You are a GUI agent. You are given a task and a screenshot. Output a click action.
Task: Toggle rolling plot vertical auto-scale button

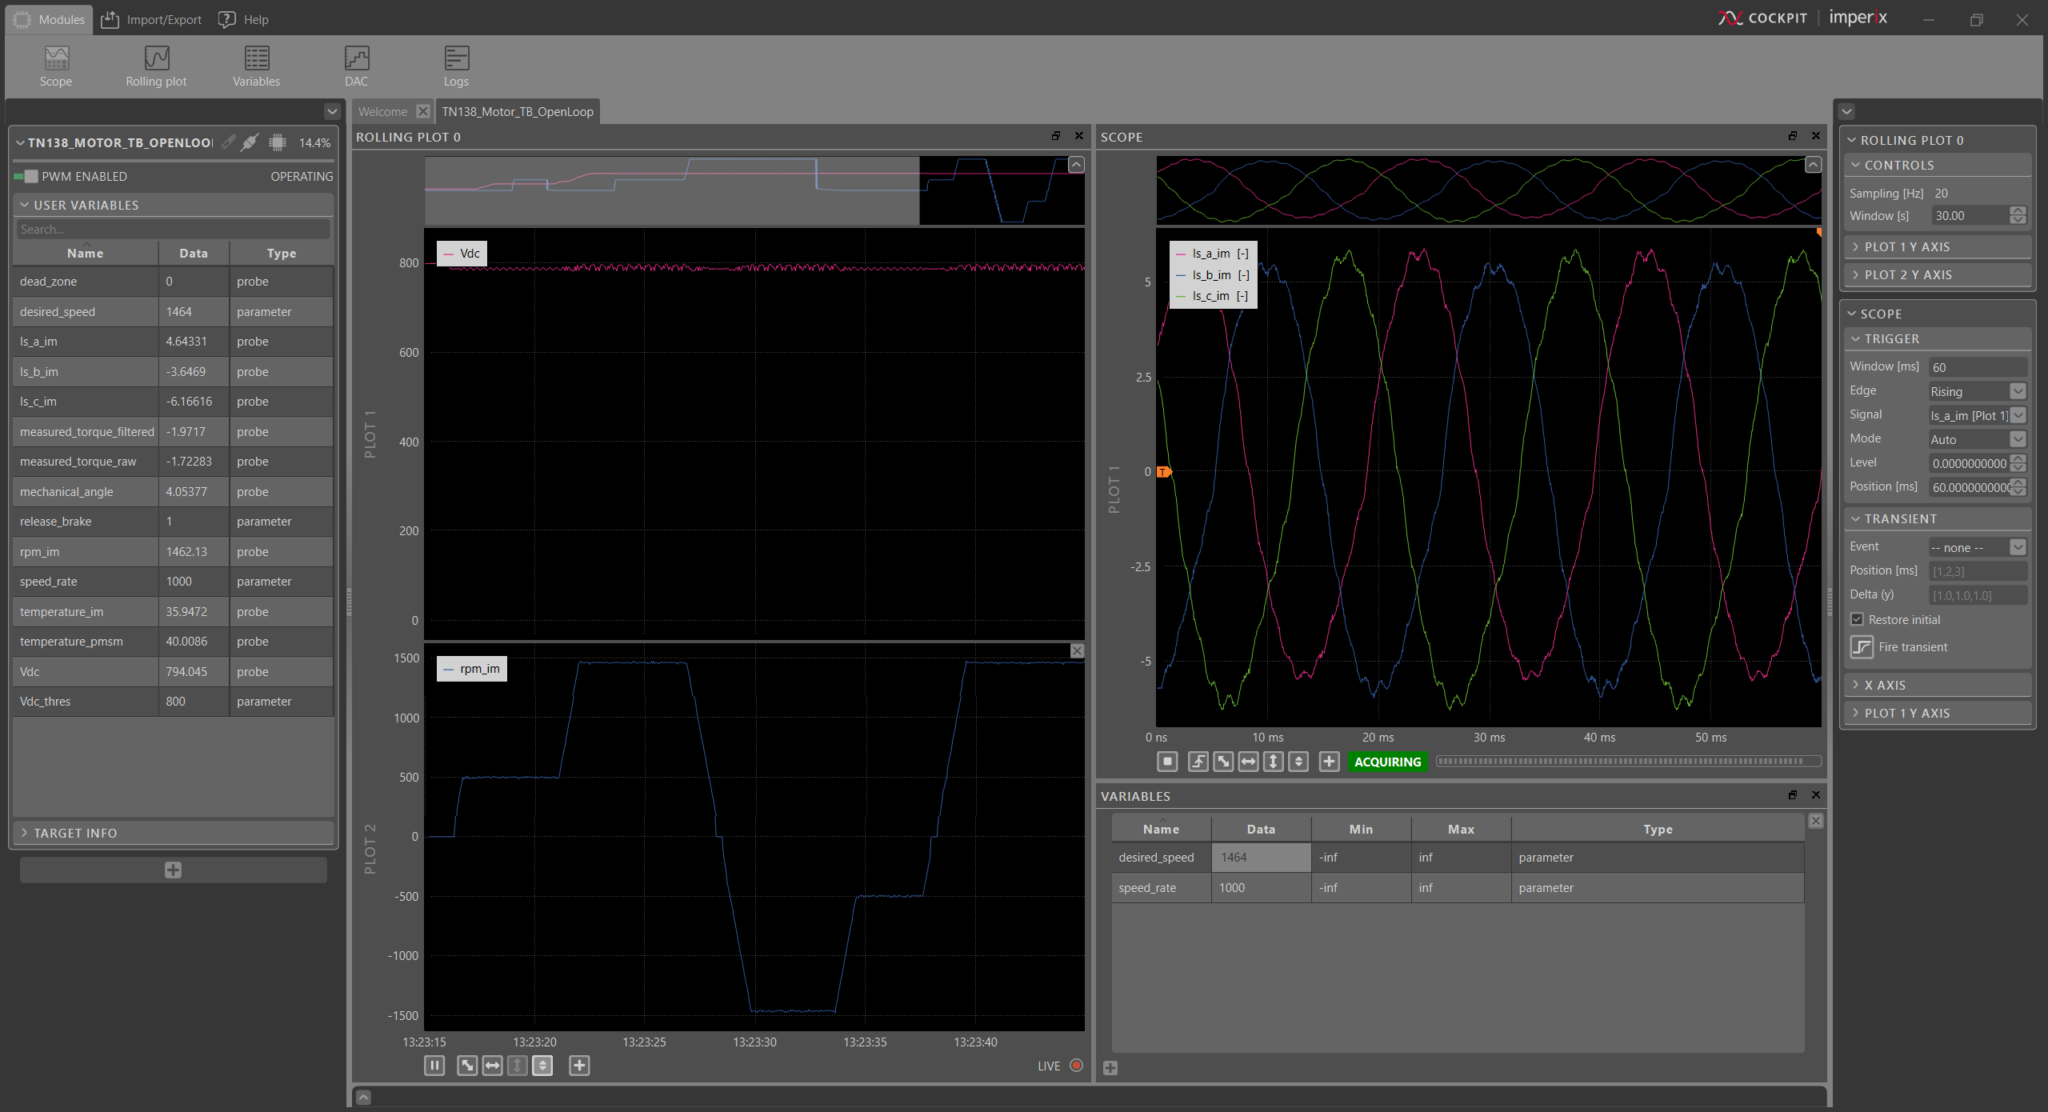pos(542,1066)
